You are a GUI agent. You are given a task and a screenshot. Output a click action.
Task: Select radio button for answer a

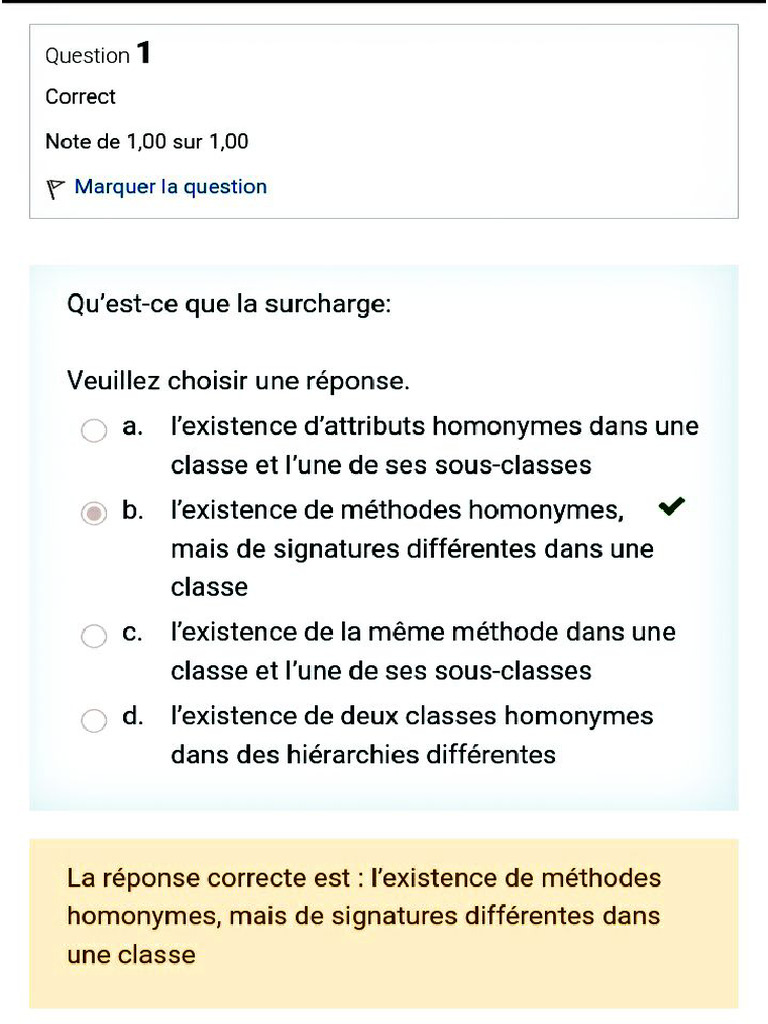point(93,431)
